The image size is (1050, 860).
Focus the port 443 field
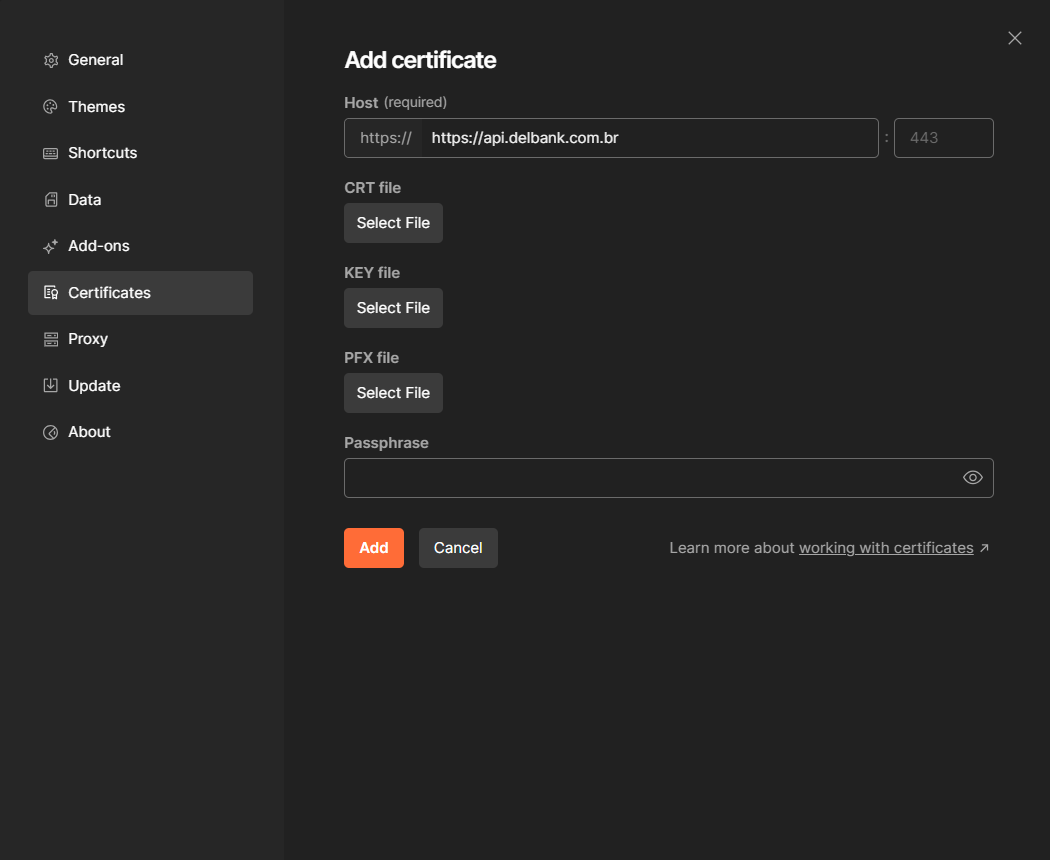944,138
